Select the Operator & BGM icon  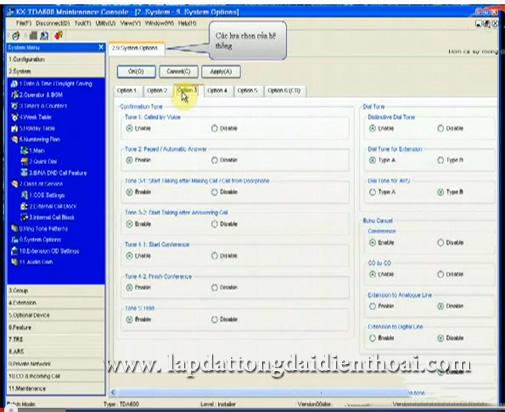(x=14, y=95)
